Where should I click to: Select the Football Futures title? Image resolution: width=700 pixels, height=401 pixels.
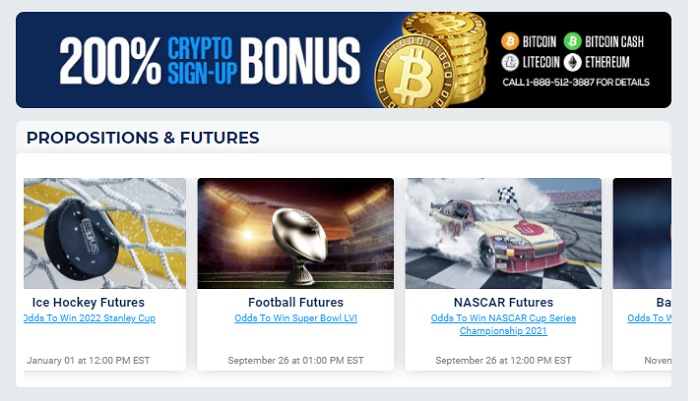[x=295, y=302]
